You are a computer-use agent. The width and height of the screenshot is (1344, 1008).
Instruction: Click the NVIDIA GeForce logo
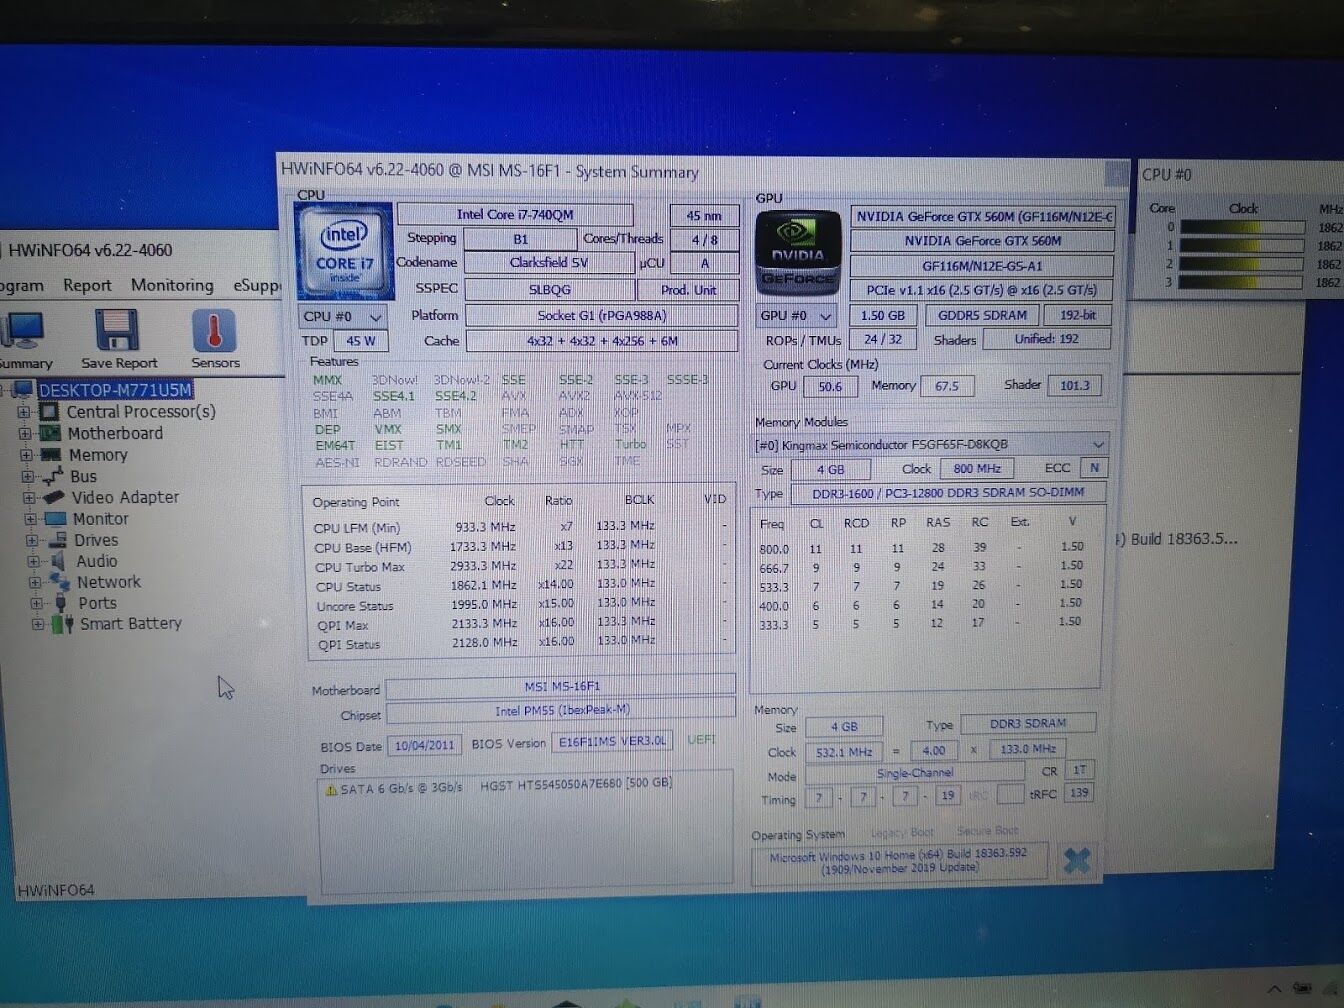pyautogui.click(x=798, y=252)
